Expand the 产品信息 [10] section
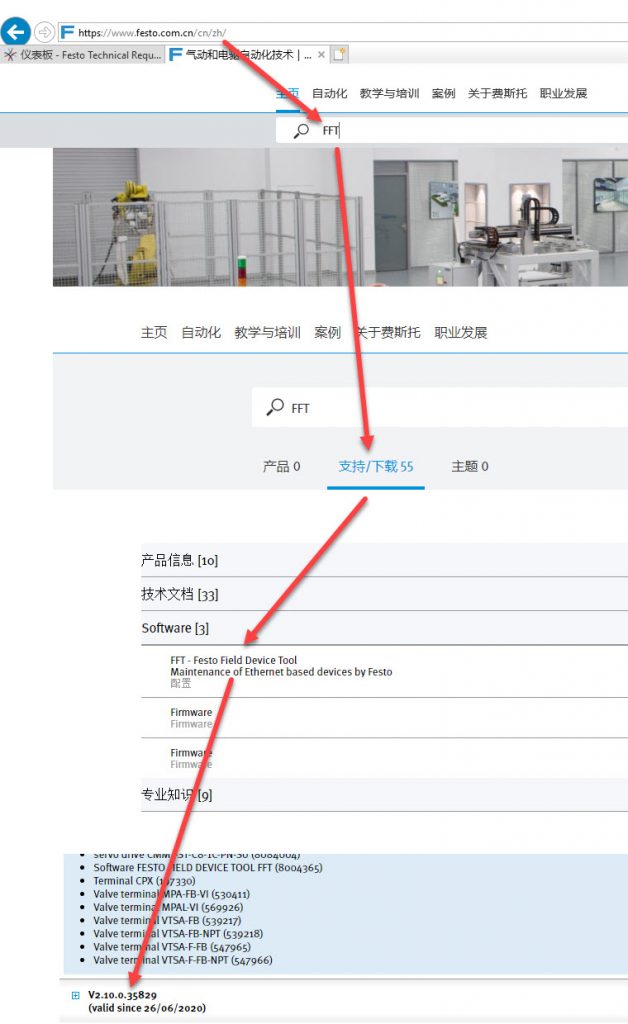628x1024 pixels. [384, 560]
